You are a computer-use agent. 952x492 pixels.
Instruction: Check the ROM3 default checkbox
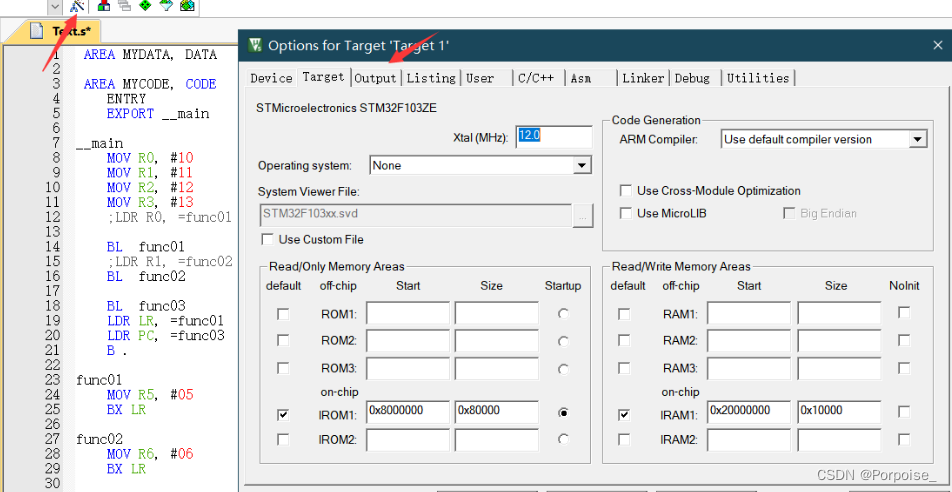283,368
